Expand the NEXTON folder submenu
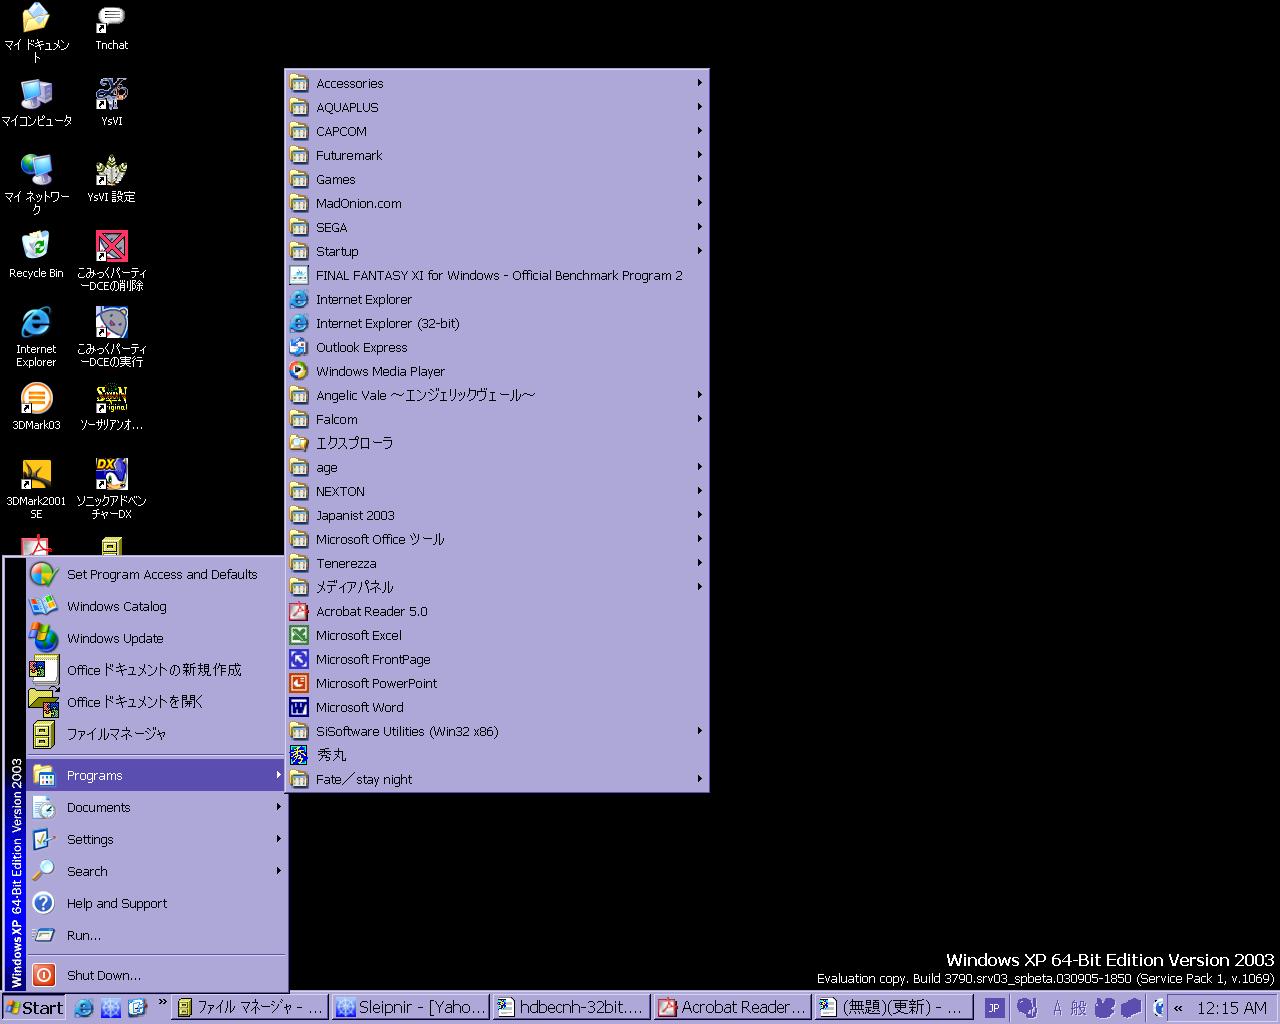 [x=497, y=491]
